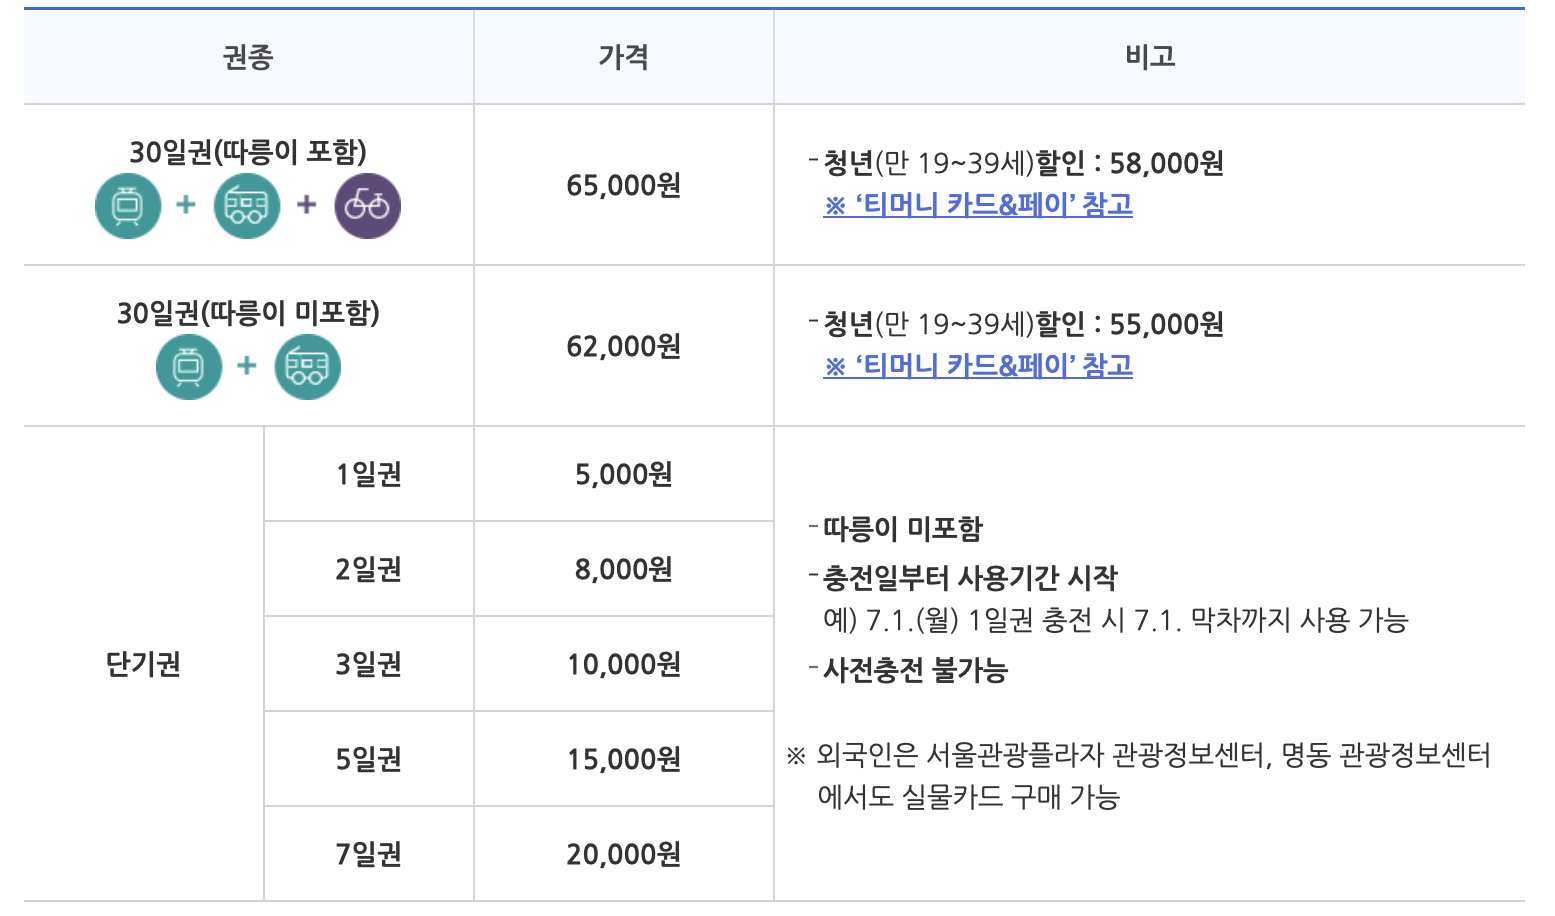
Task: Open '티머니 카드&페이' link under 58,000원 discount
Action: [x=978, y=205]
